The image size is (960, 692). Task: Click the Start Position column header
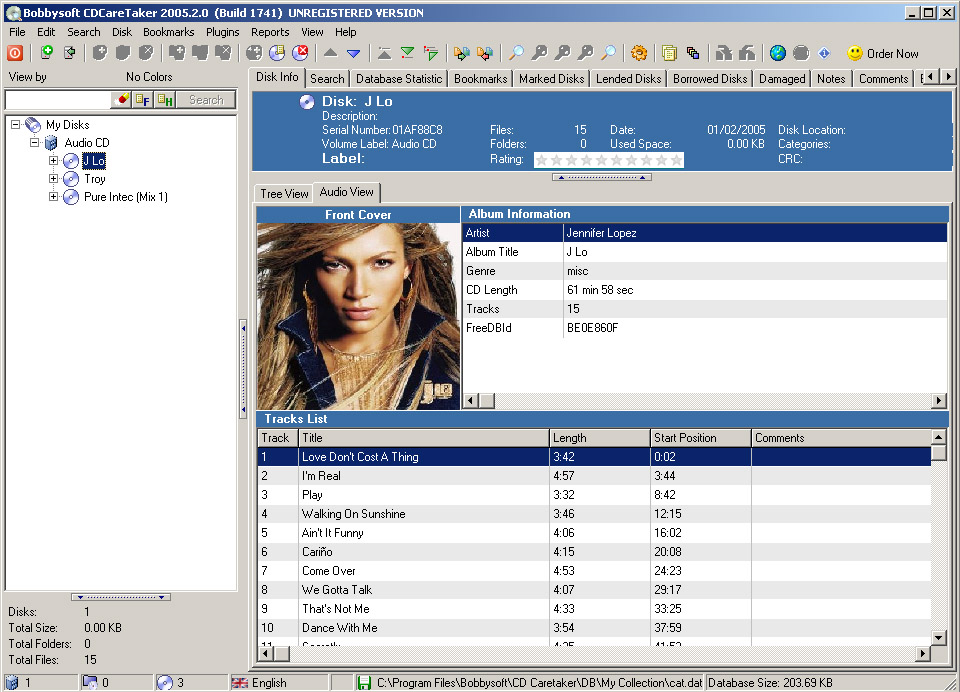pyautogui.click(x=700, y=438)
